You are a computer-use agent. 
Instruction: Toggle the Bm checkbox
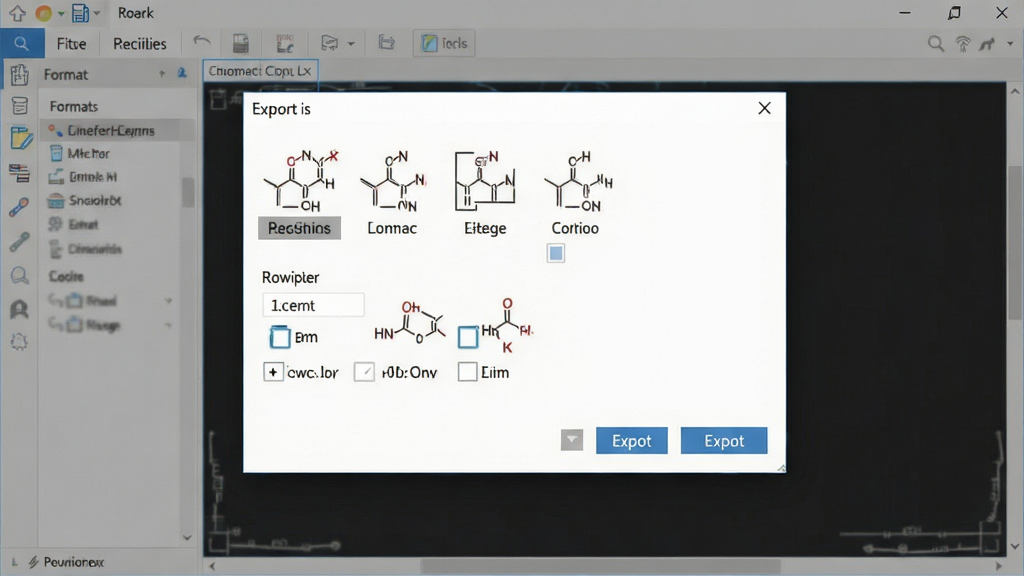coord(280,337)
